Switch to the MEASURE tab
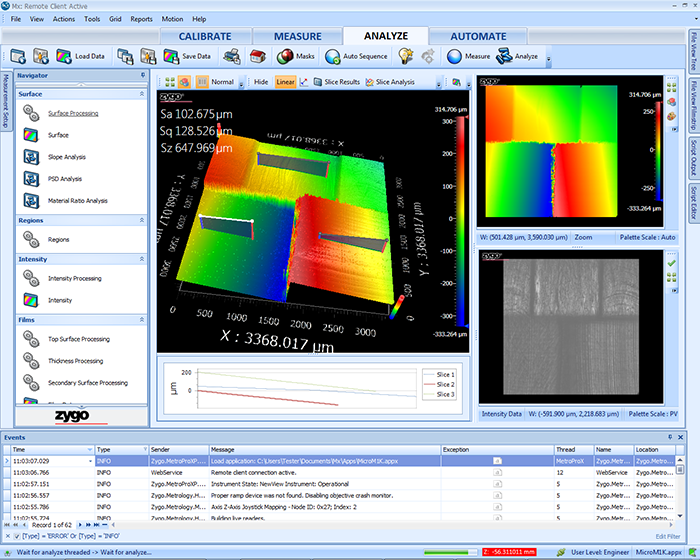The width and height of the screenshot is (700, 560). coord(299,36)
